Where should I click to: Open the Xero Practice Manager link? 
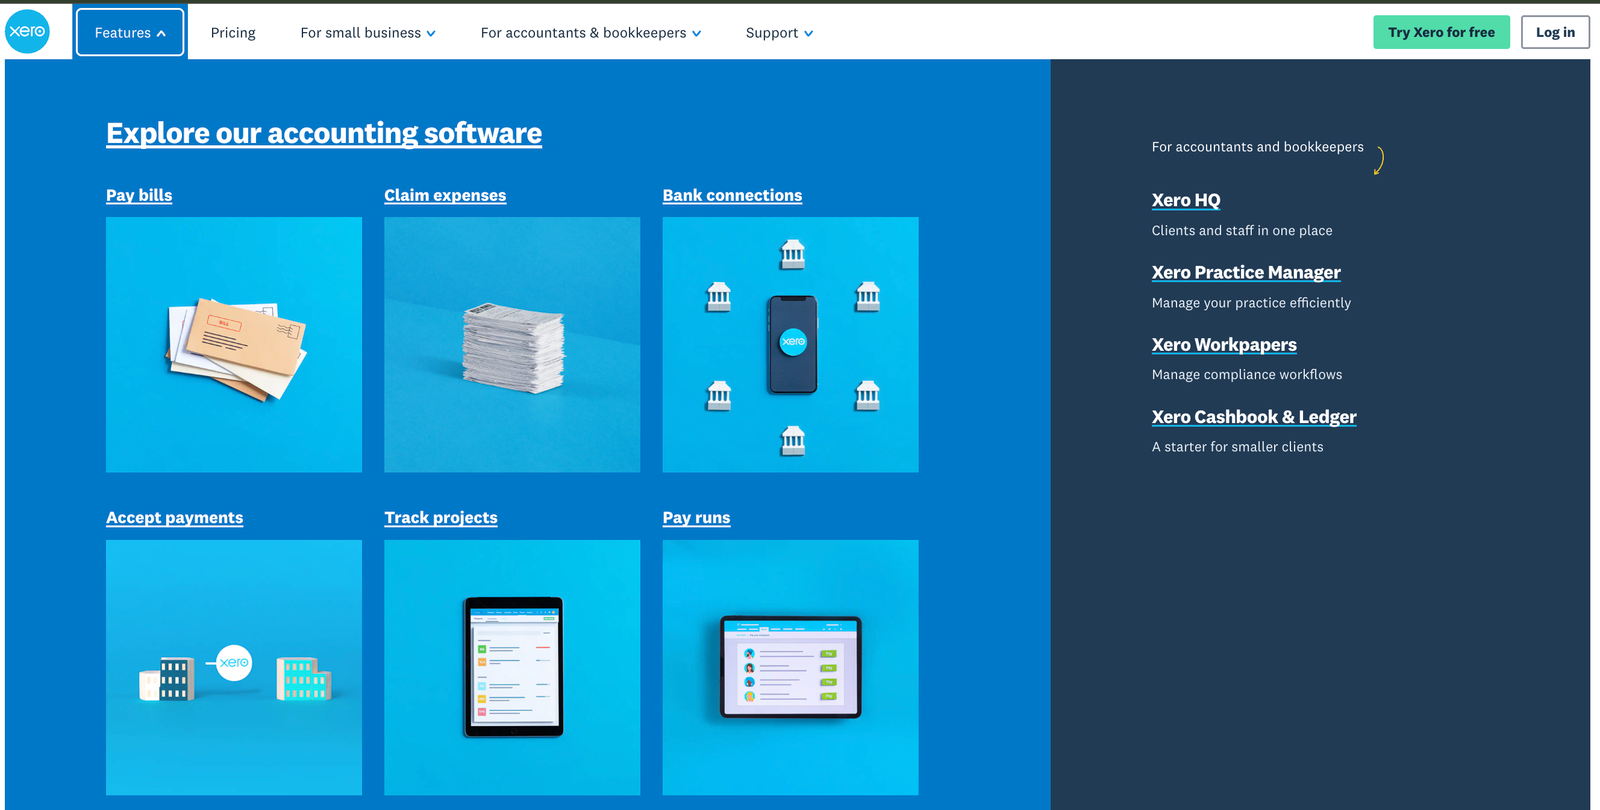pos(1246,272)
